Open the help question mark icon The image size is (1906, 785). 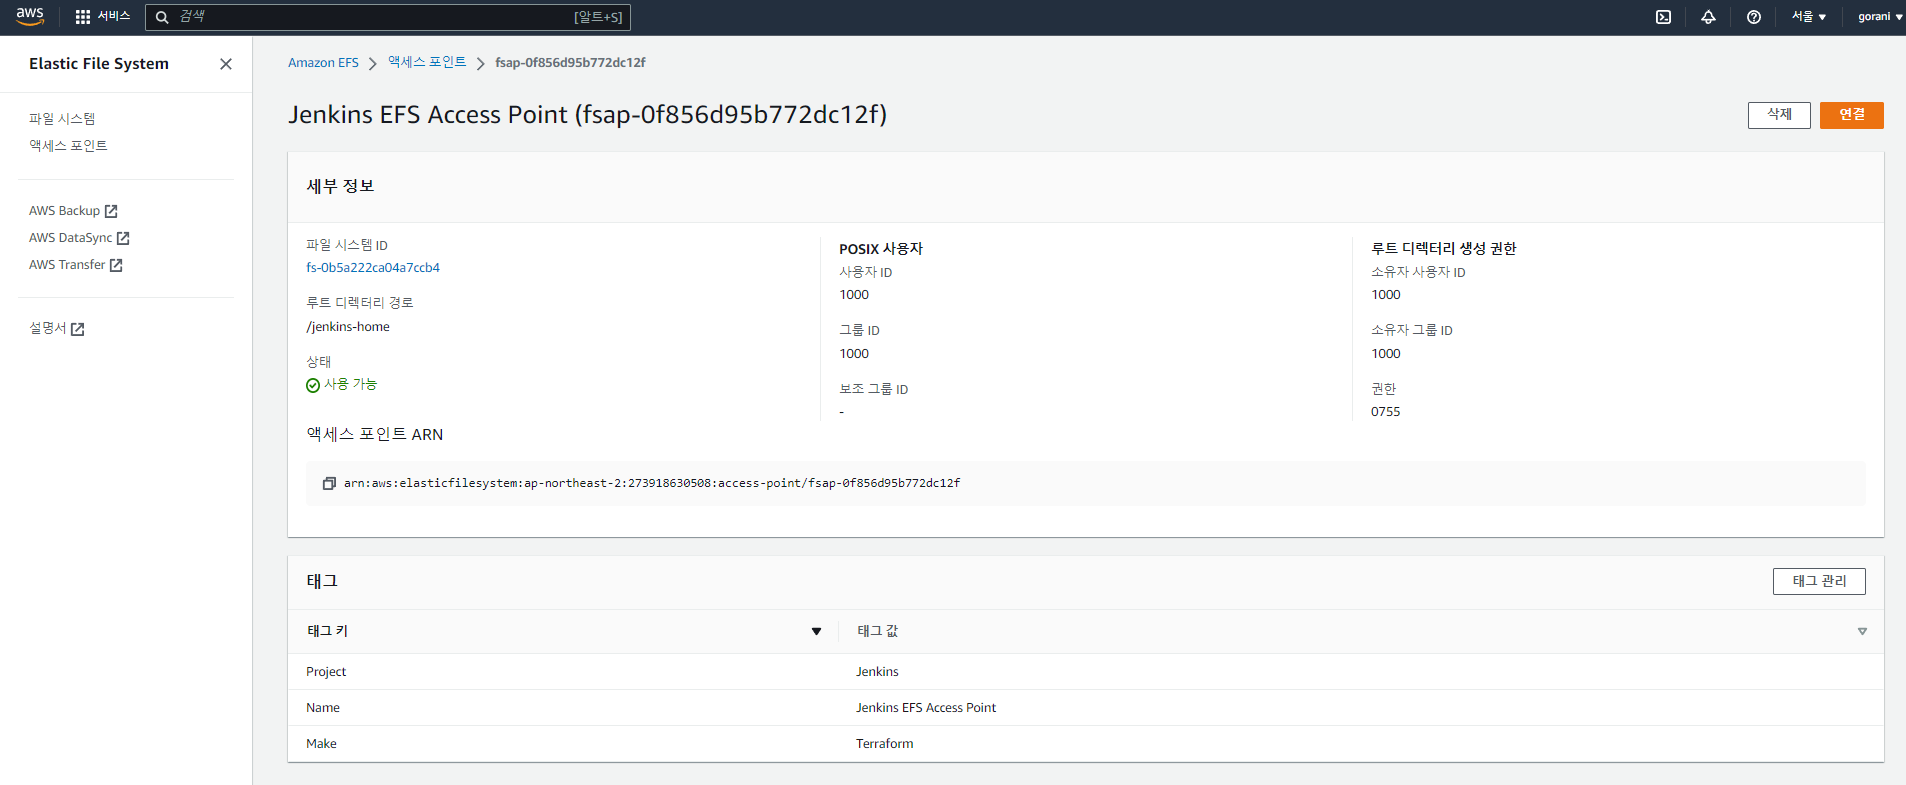[1754, 17]
